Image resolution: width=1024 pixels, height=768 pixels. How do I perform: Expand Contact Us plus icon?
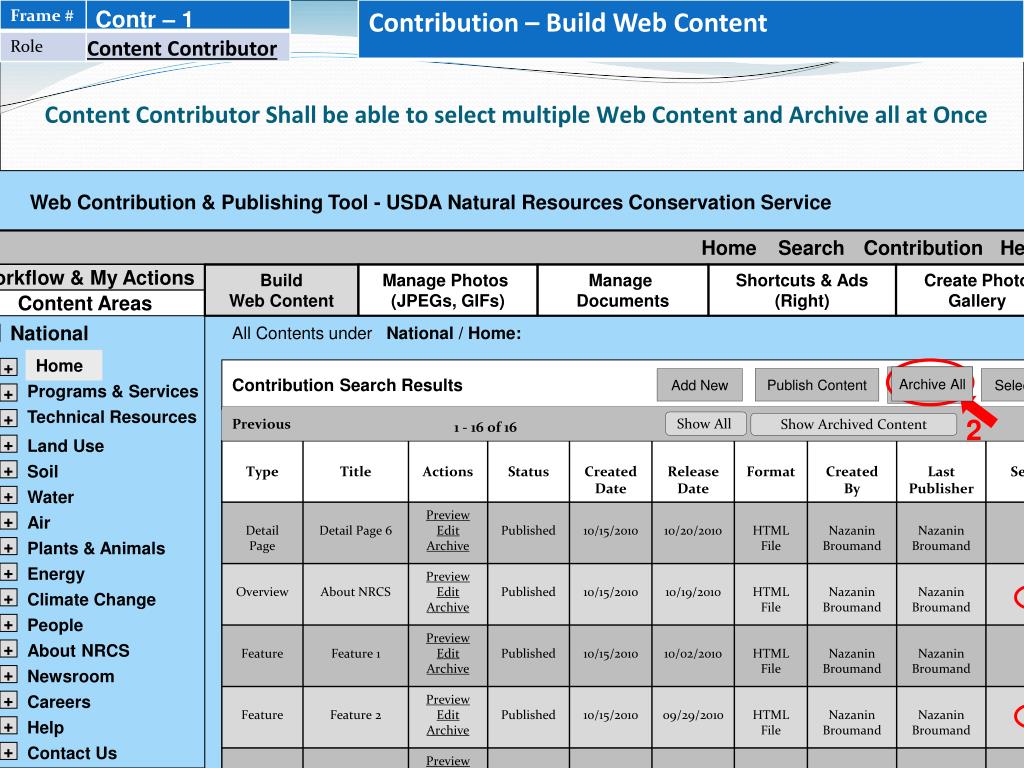click(x=8, y=752)
